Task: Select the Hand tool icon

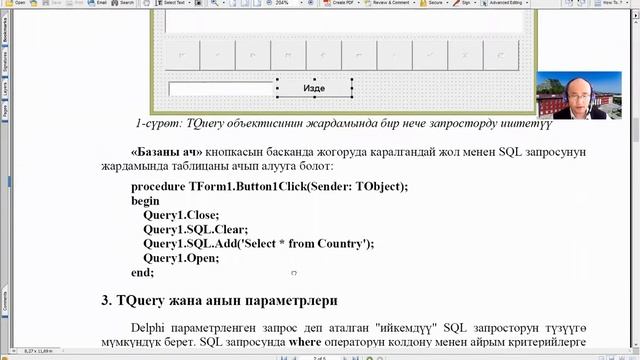Action: pyautogui.click(x=147, y=2)
